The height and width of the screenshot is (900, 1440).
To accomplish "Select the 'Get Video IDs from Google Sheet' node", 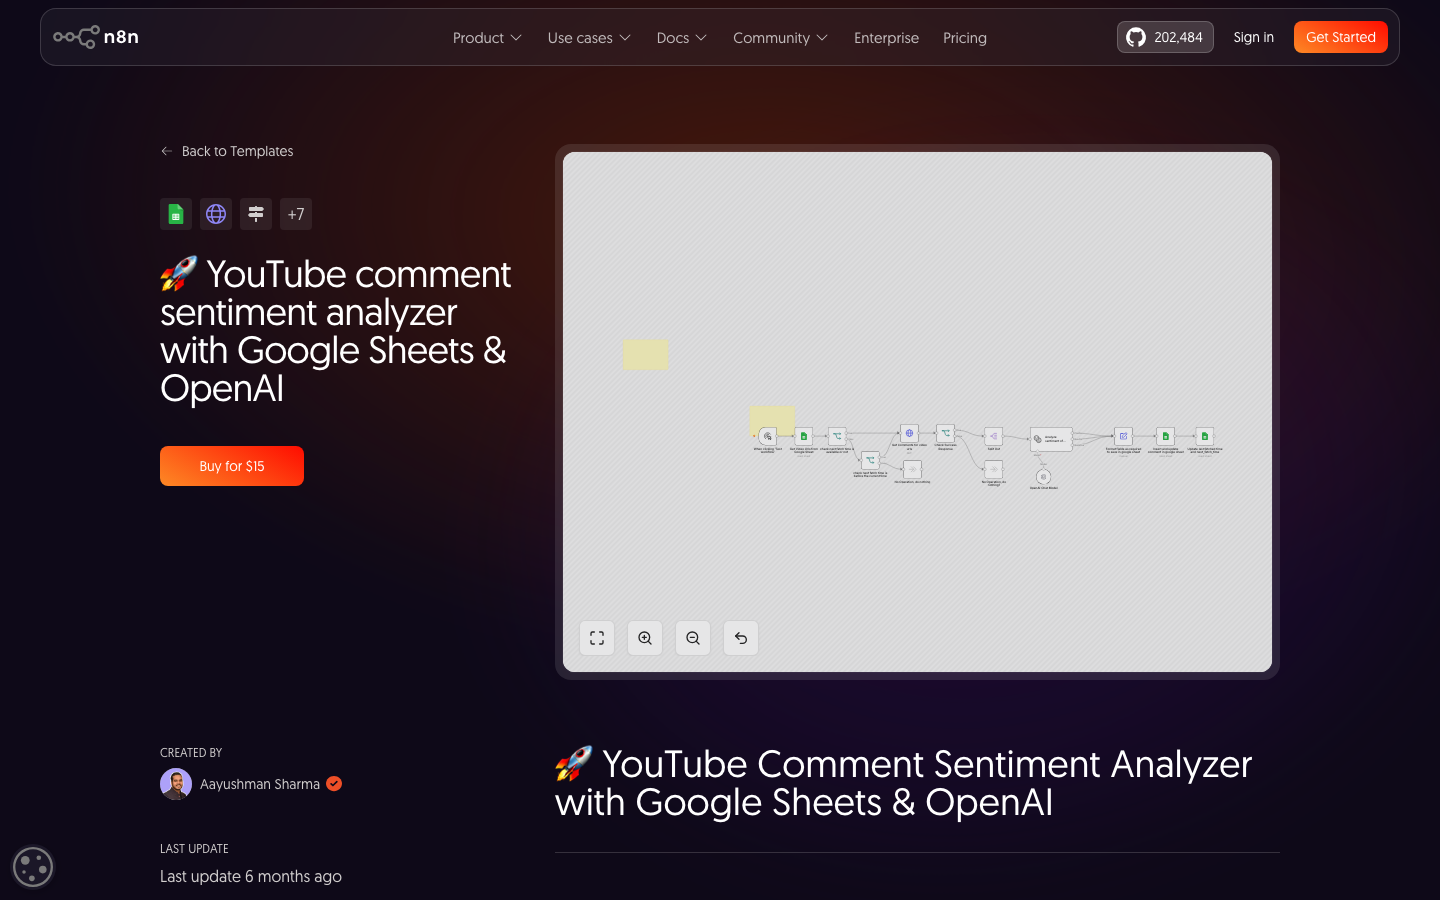I will (804, 437).
